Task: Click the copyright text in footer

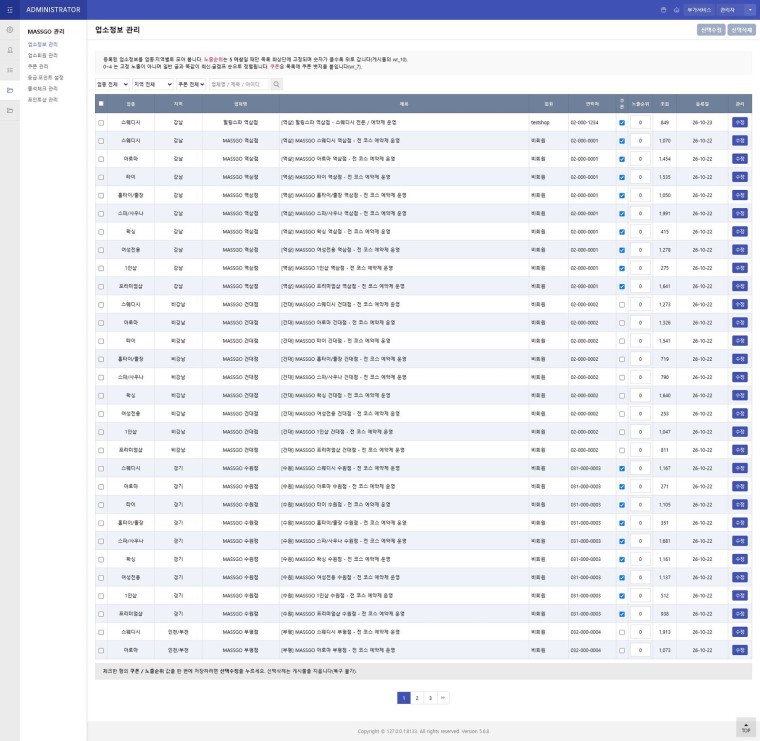Action: coord(423,731)
